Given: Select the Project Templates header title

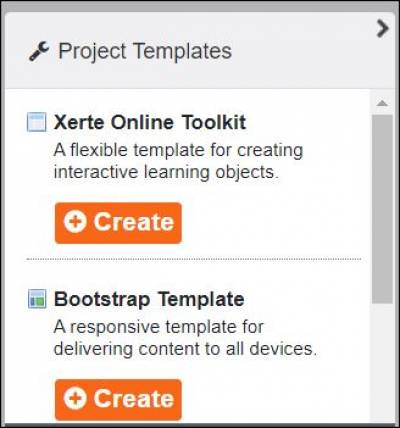Looking at the screenshot, I should 145,51.
